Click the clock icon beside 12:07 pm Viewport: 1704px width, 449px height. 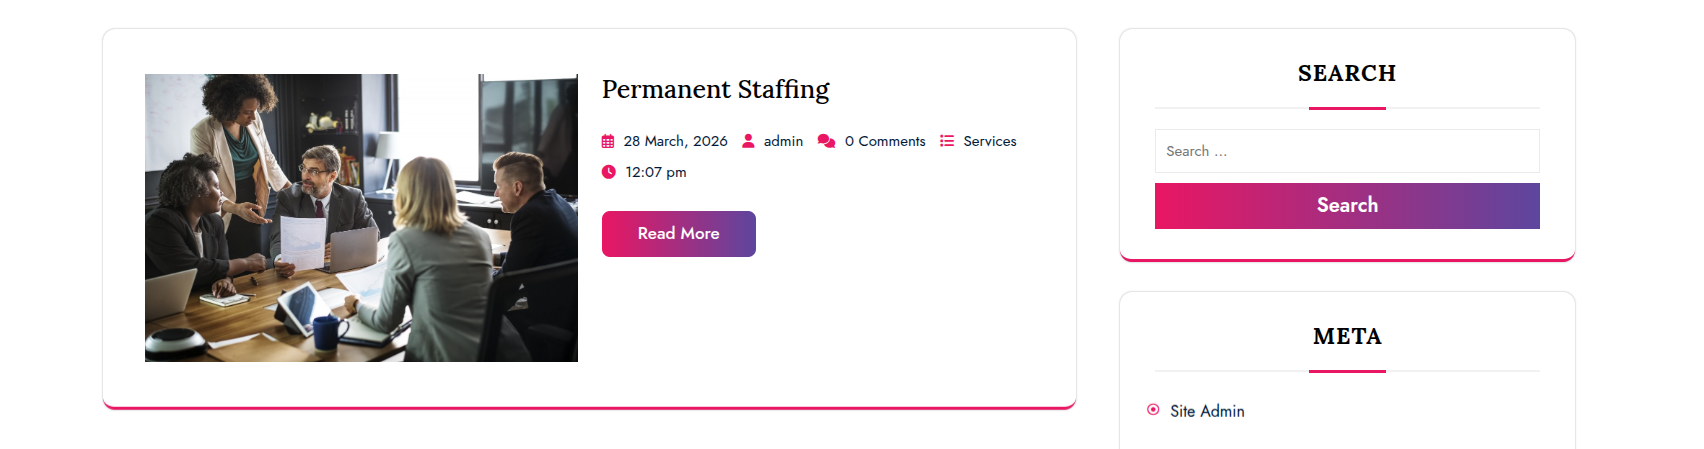609,172
